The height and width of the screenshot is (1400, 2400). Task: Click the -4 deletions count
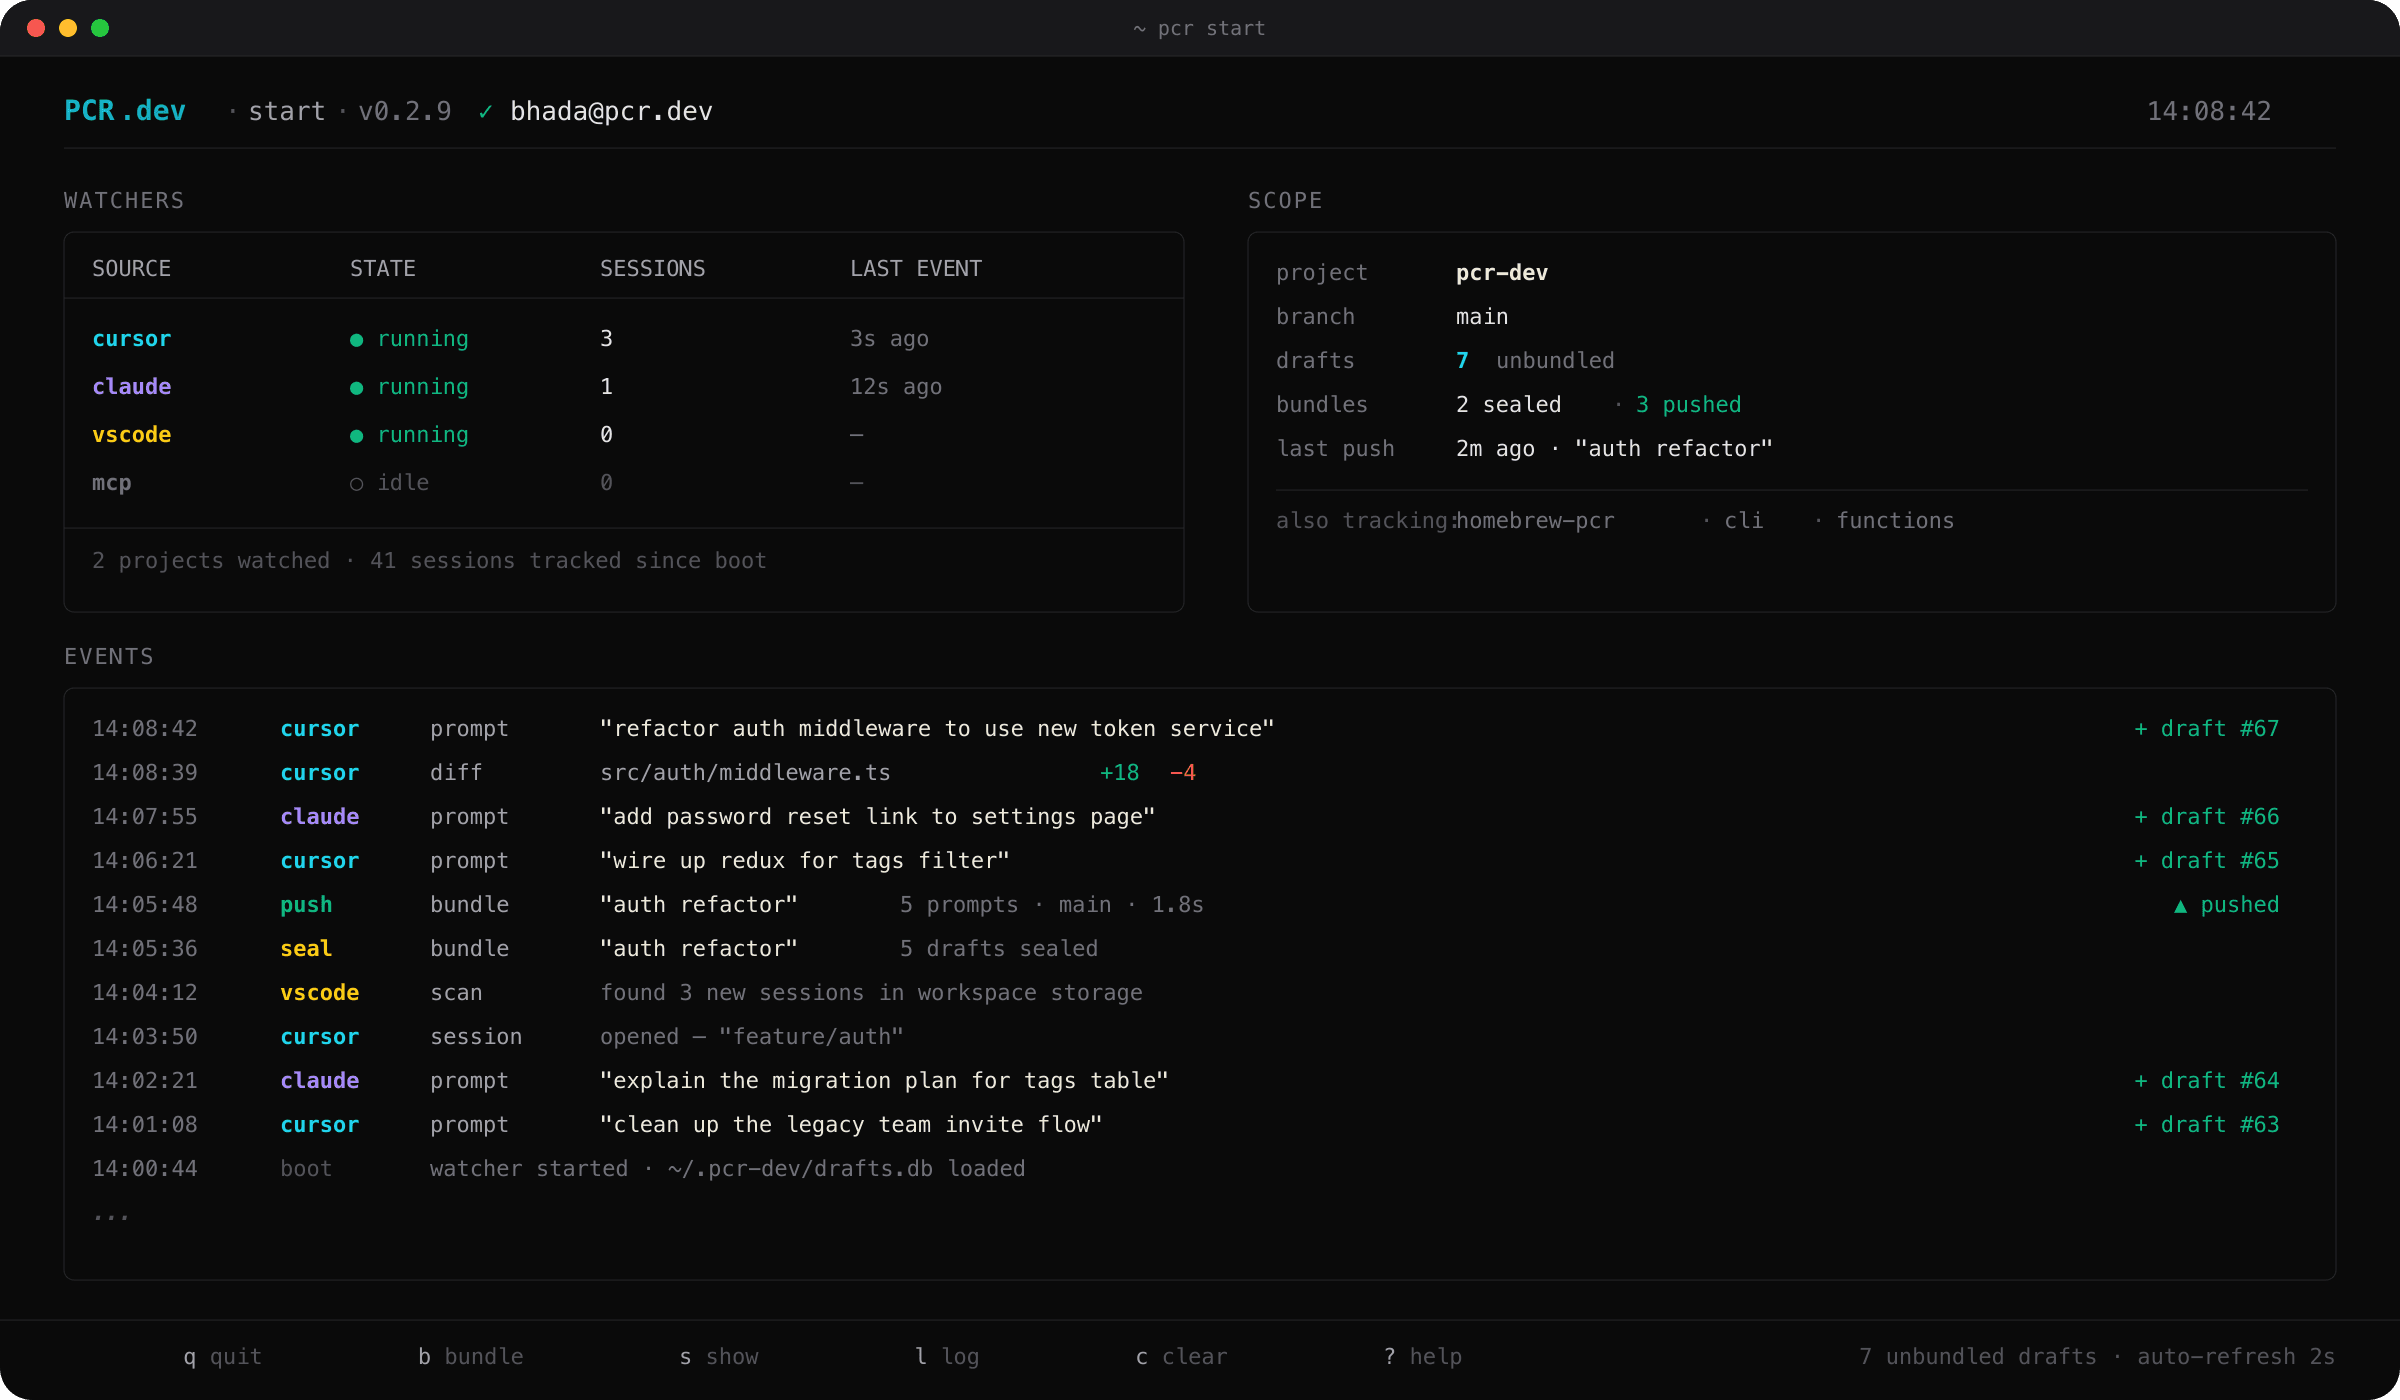point(1183,773)
